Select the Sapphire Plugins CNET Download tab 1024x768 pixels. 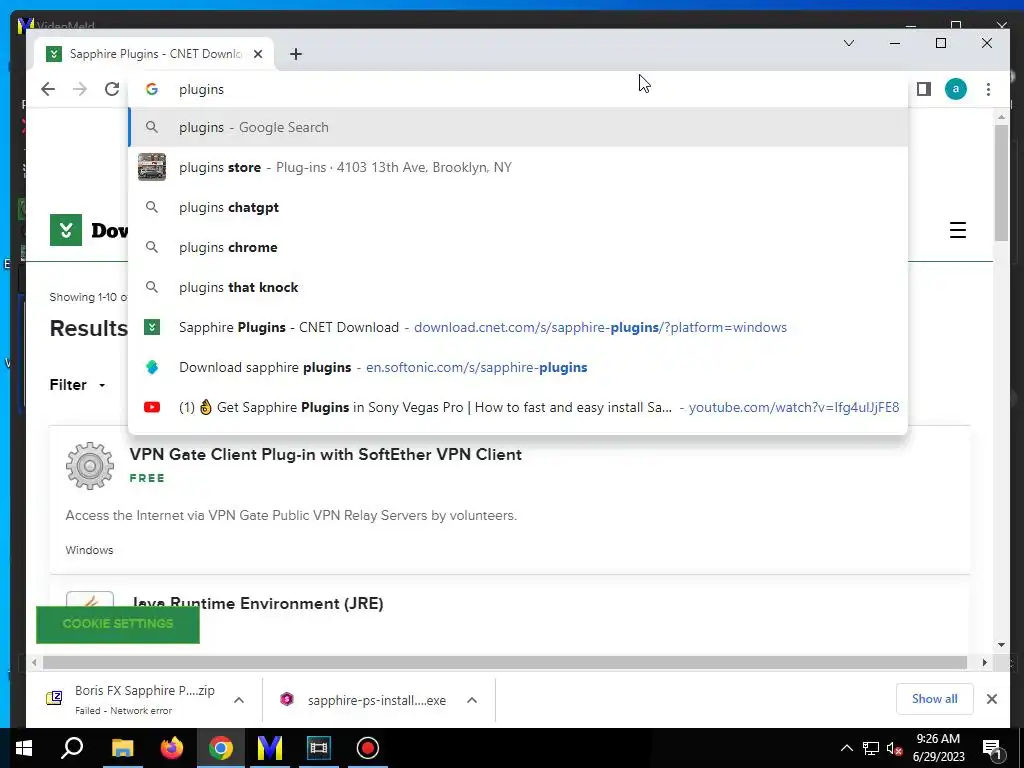(154, 54)
